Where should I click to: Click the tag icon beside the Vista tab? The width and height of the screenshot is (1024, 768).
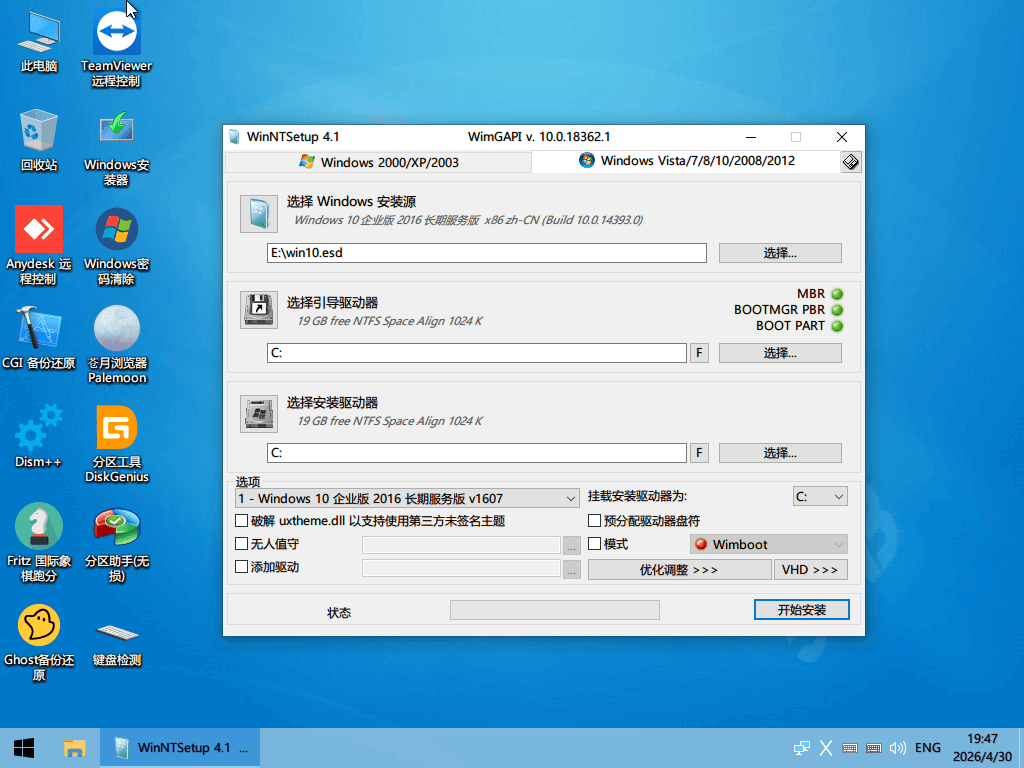click(850, 161)
